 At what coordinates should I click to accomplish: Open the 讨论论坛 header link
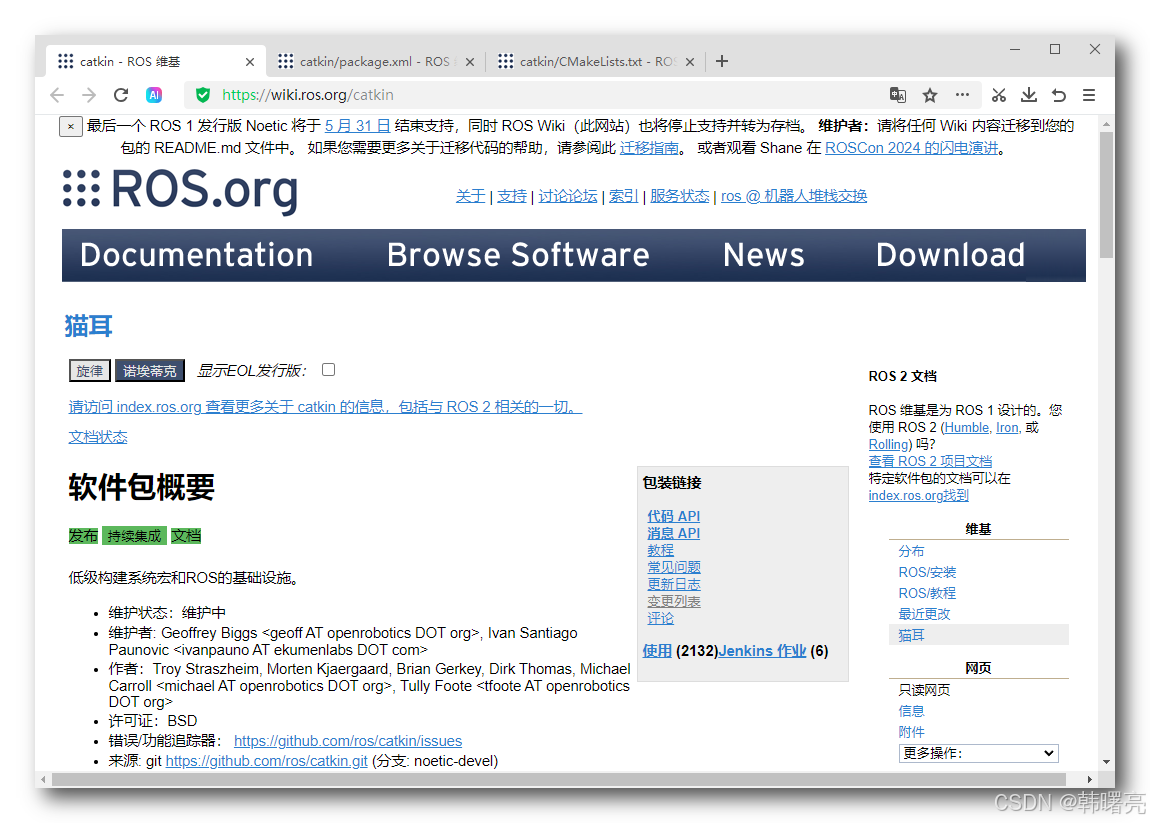[568, 196]
